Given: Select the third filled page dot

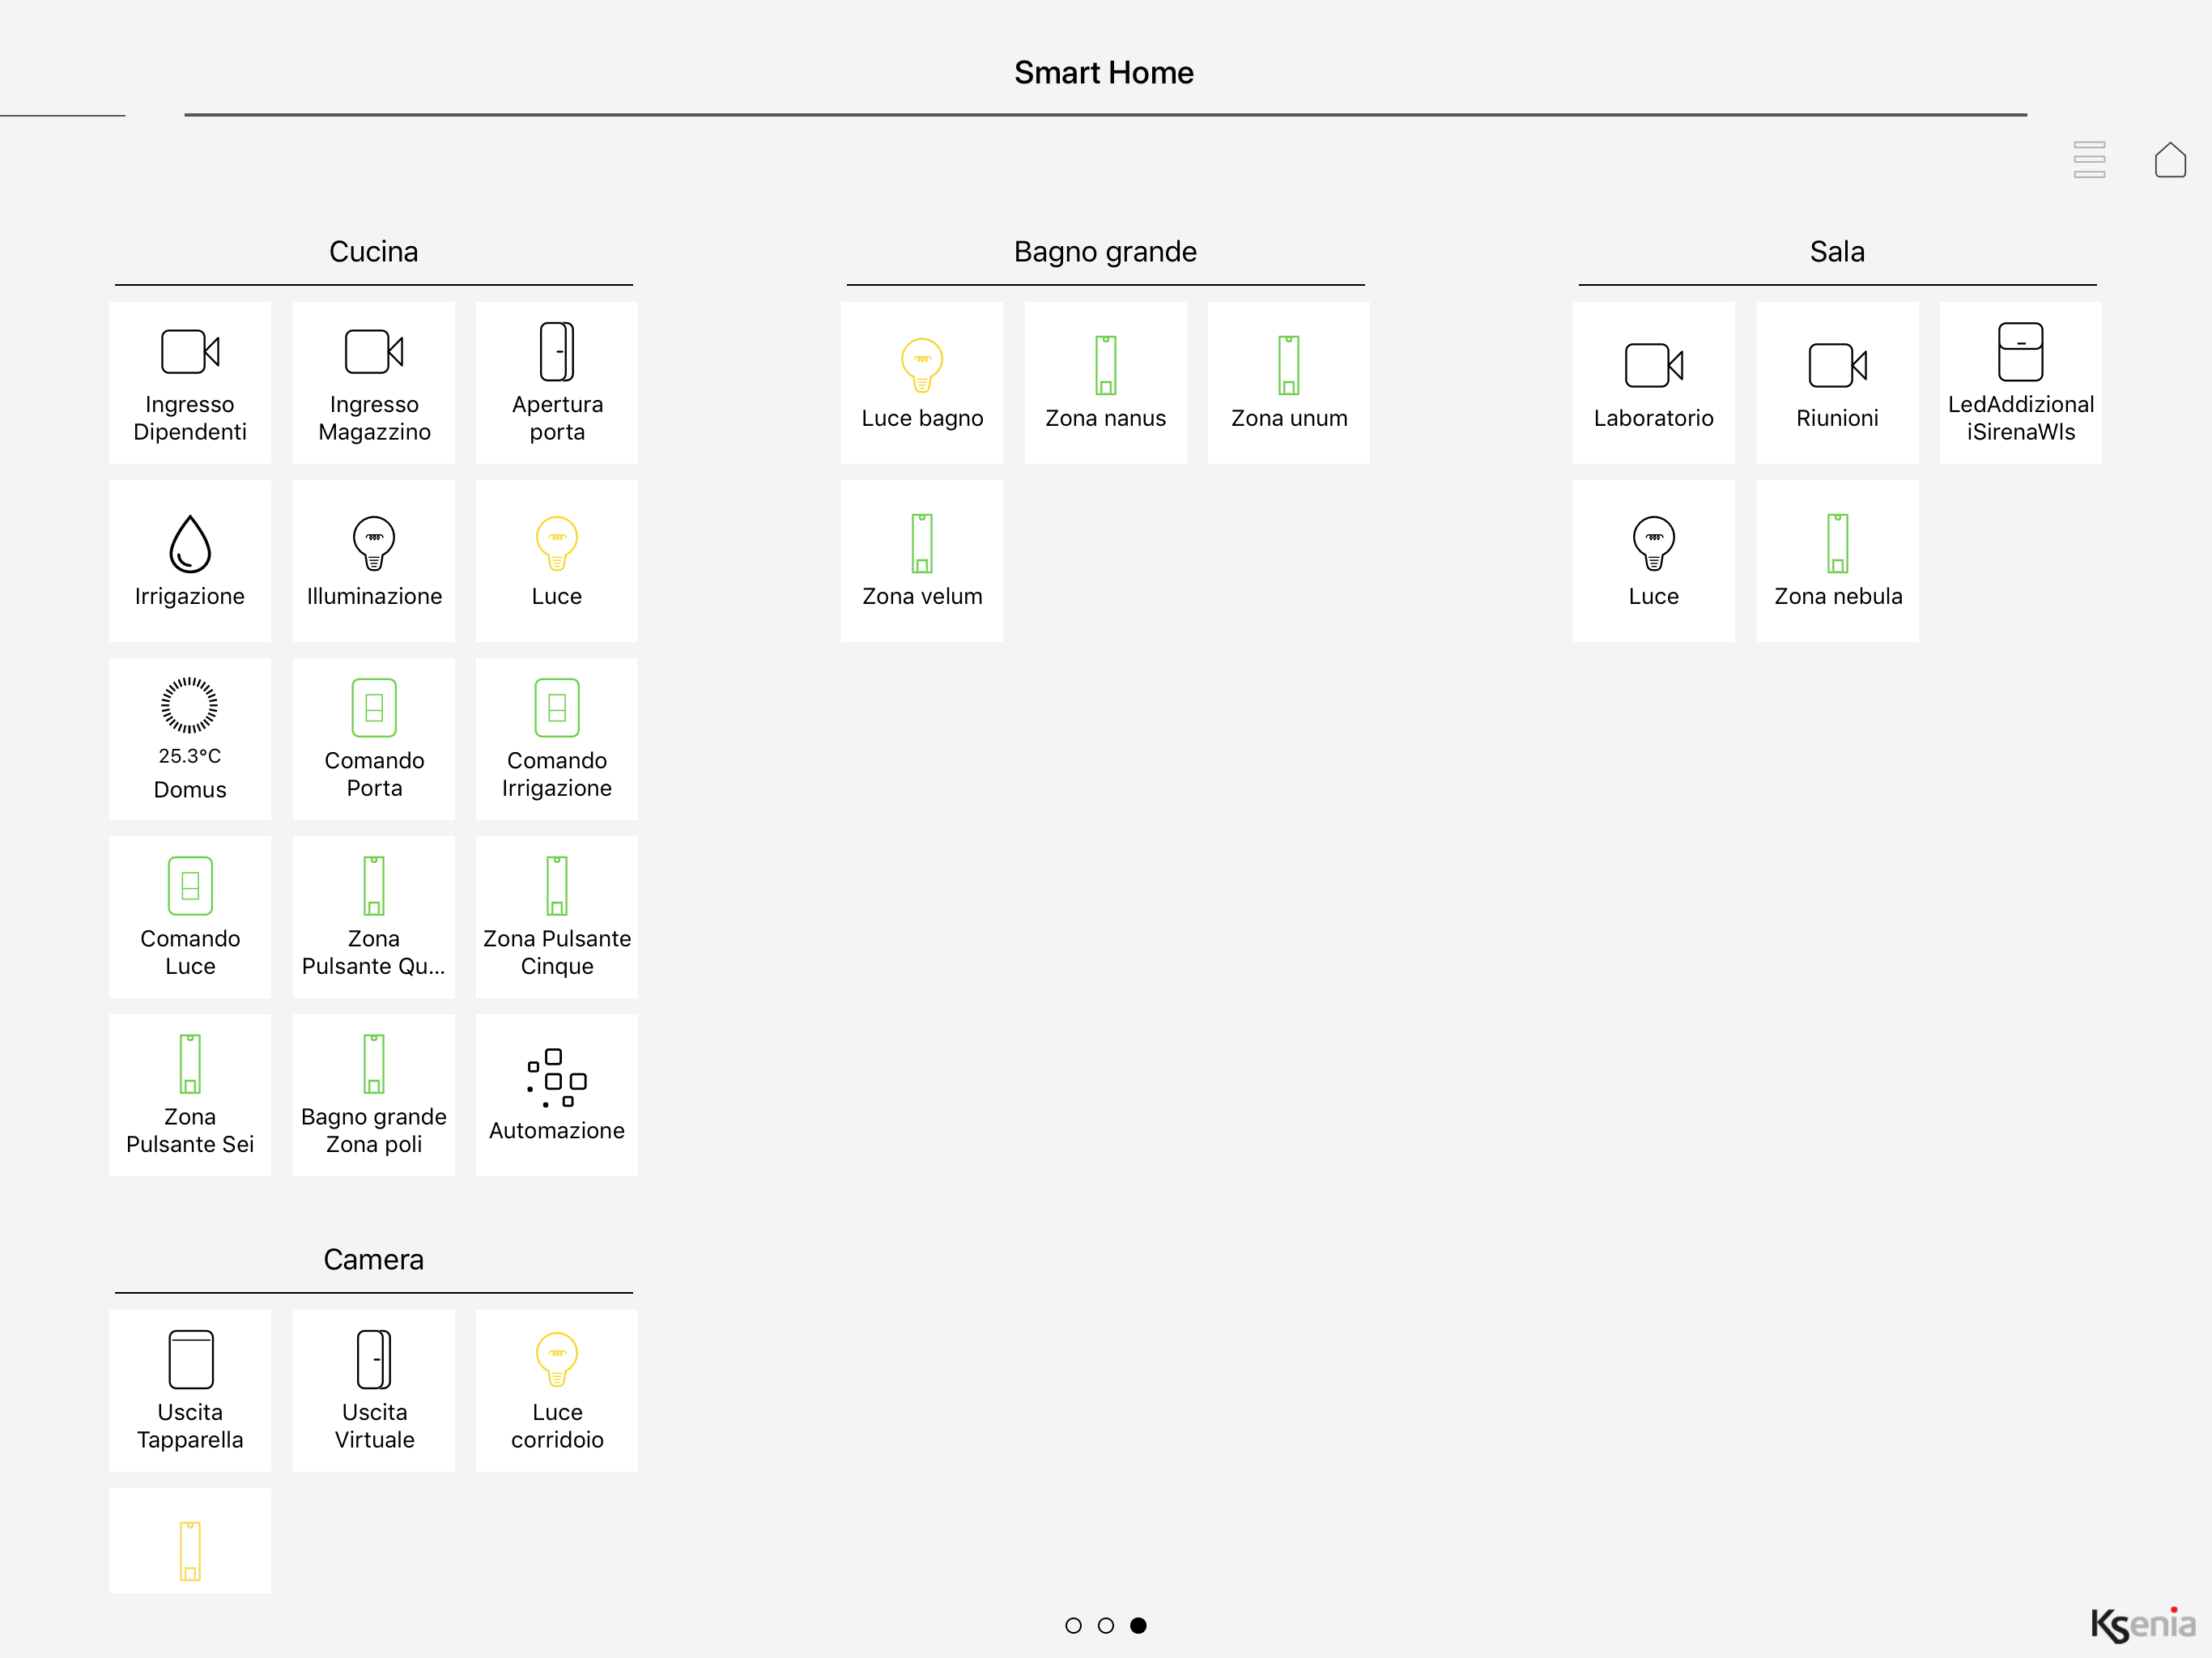Looking at the screenshot, I should click(1138, 1626).
